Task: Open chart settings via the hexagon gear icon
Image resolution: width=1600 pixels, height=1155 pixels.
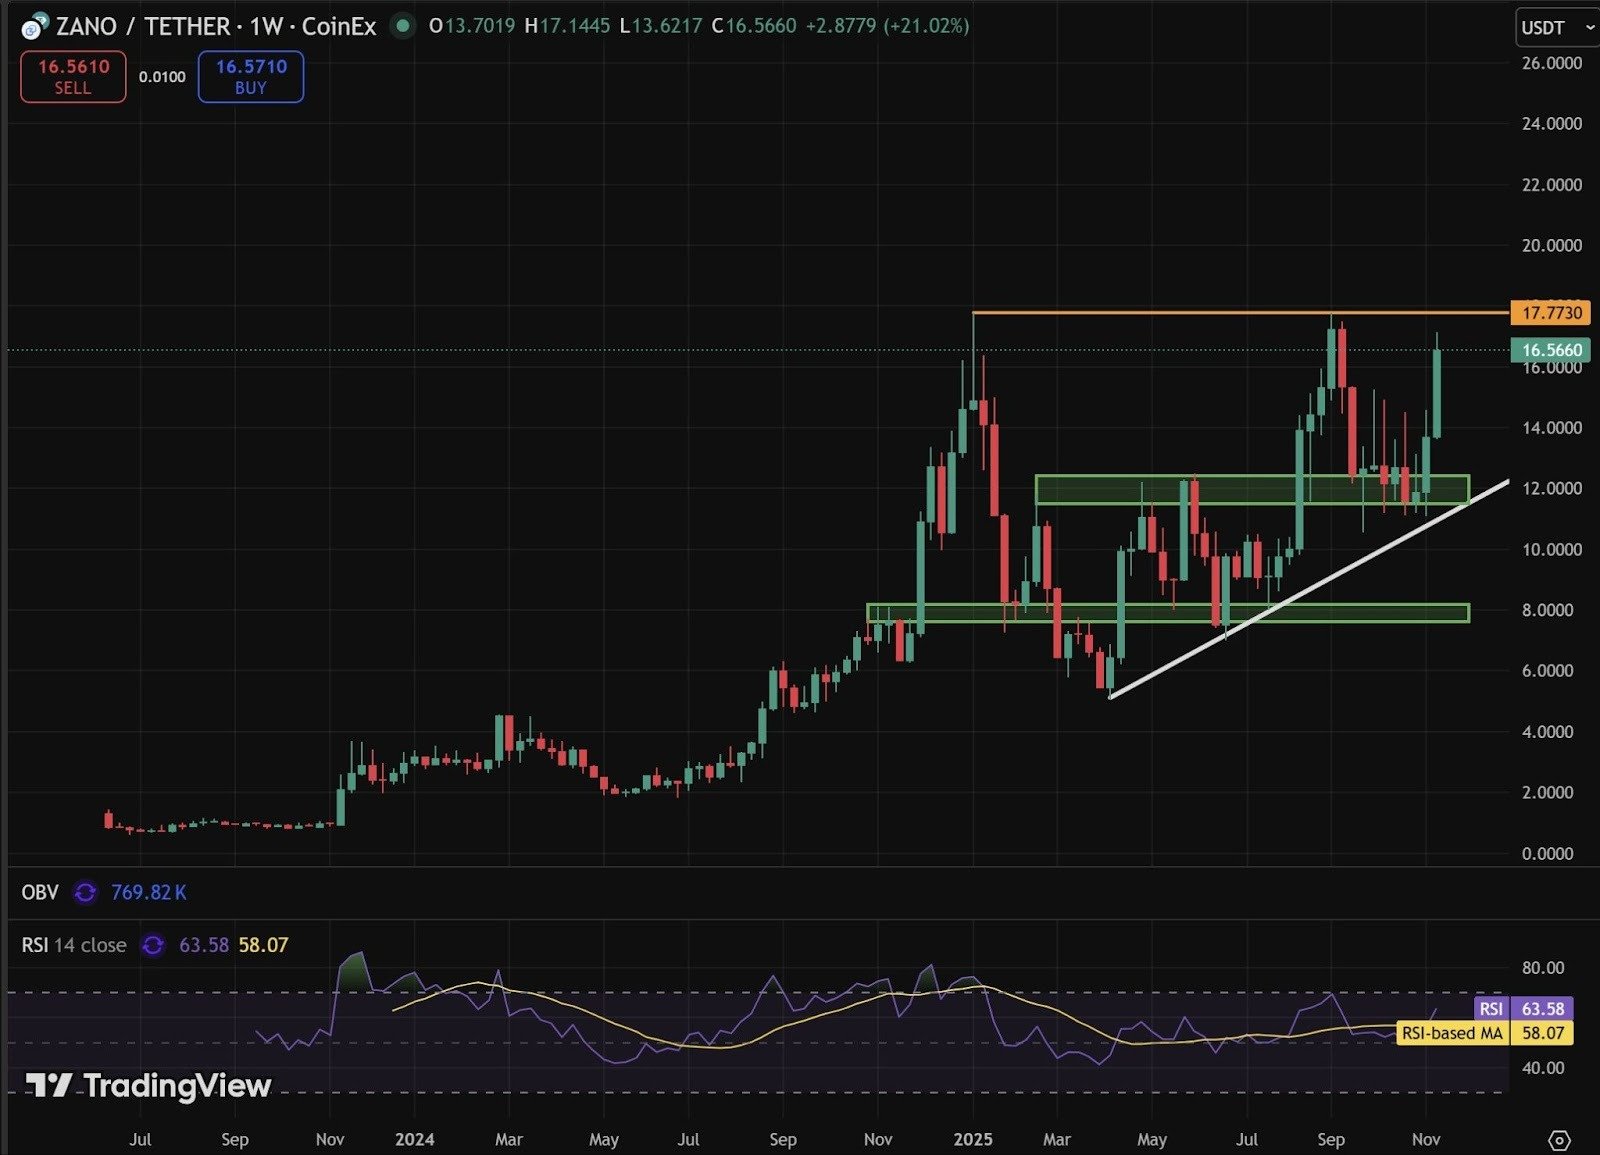Action: [x=1560, y=1138]
